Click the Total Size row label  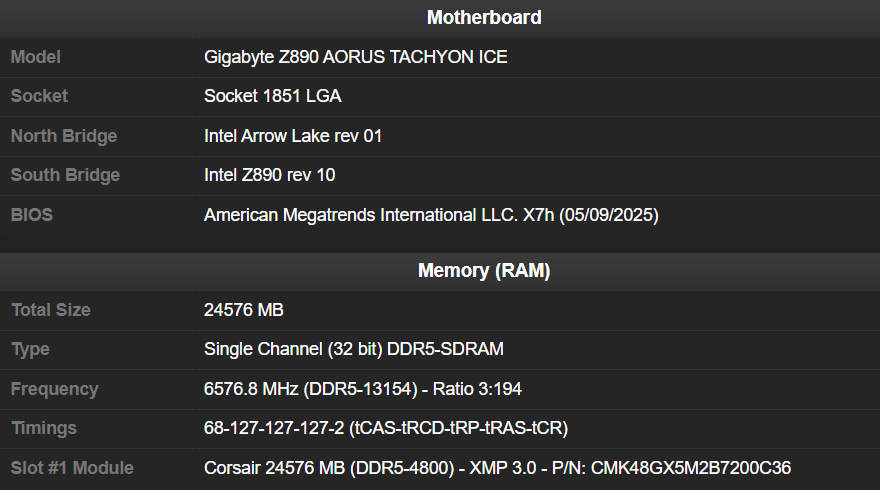tap(51, 310)
